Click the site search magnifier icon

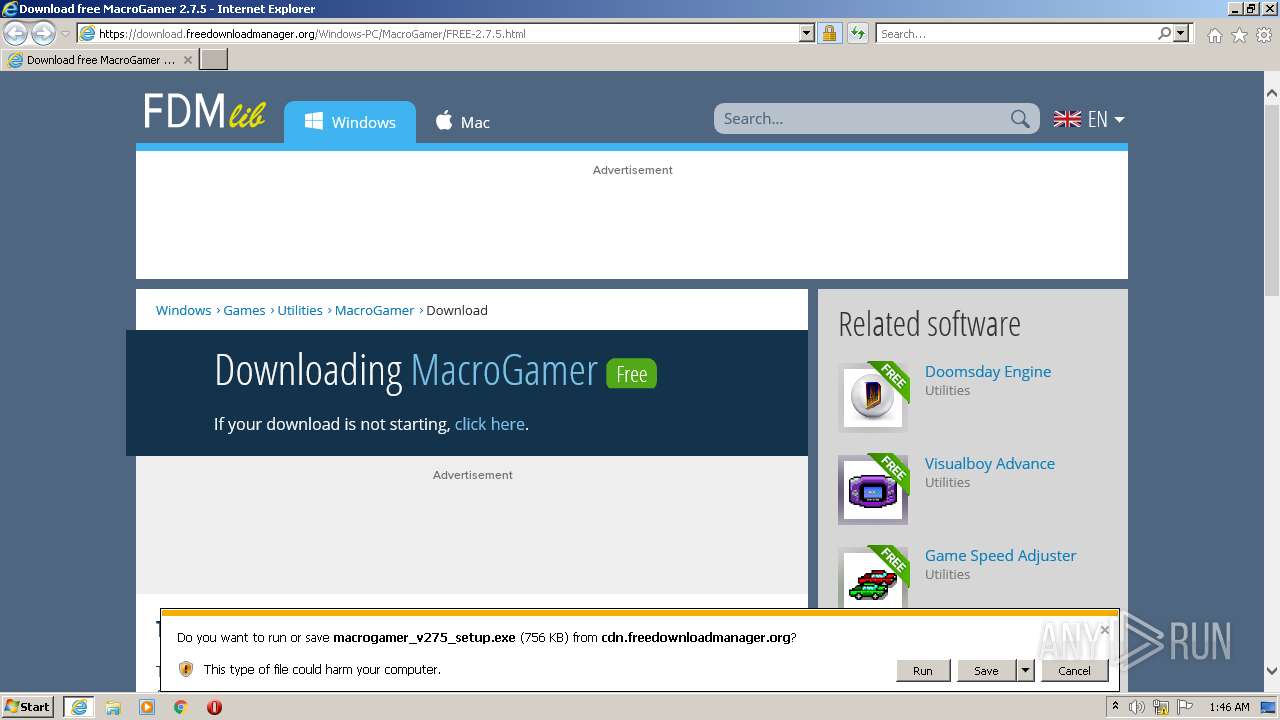(x=1020, y=119)
